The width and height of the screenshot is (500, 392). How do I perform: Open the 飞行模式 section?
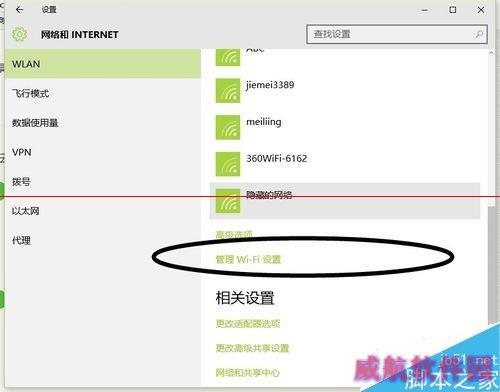coord(103,93)
